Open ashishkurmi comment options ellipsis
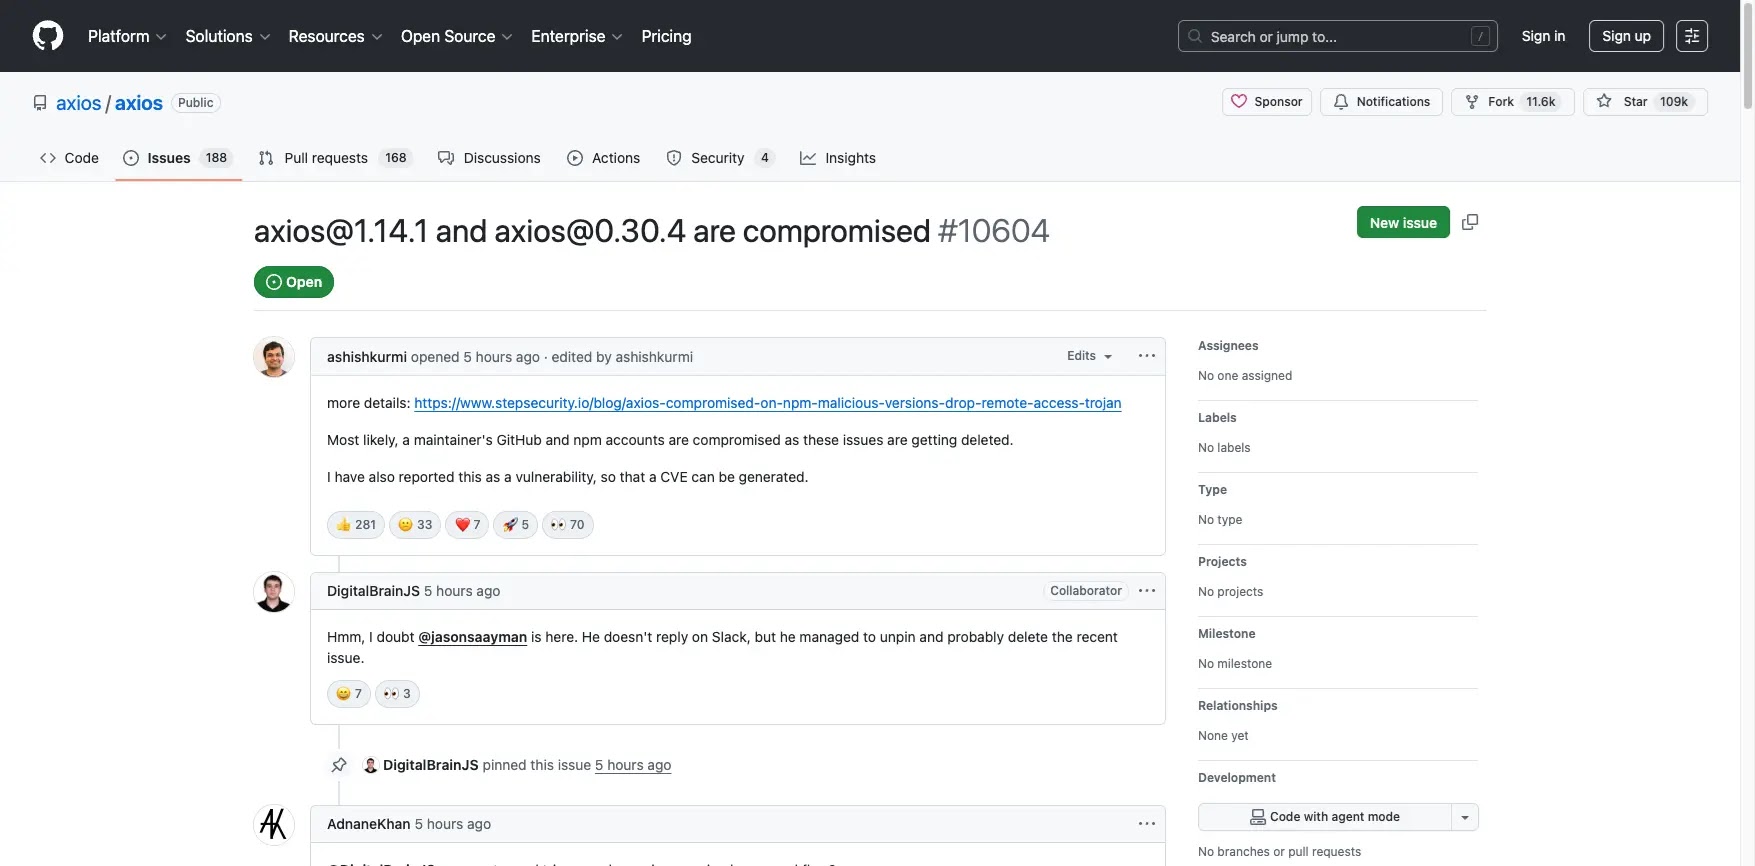The width and height of the screenshot is (1755, 866). pos(1146,356)
